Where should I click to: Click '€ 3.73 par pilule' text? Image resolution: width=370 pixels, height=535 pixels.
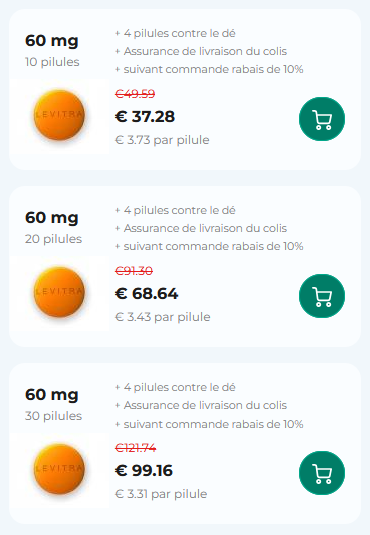coord(162,140)
